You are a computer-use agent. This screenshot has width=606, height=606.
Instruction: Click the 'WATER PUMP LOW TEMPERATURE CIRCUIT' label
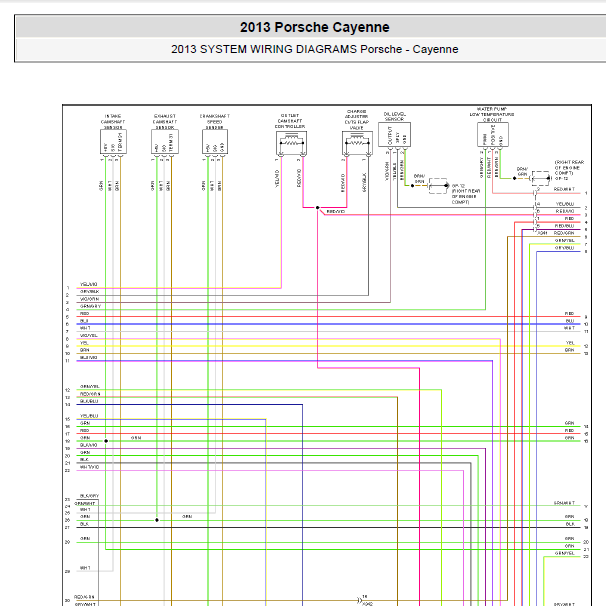click(x=492, y=114)
